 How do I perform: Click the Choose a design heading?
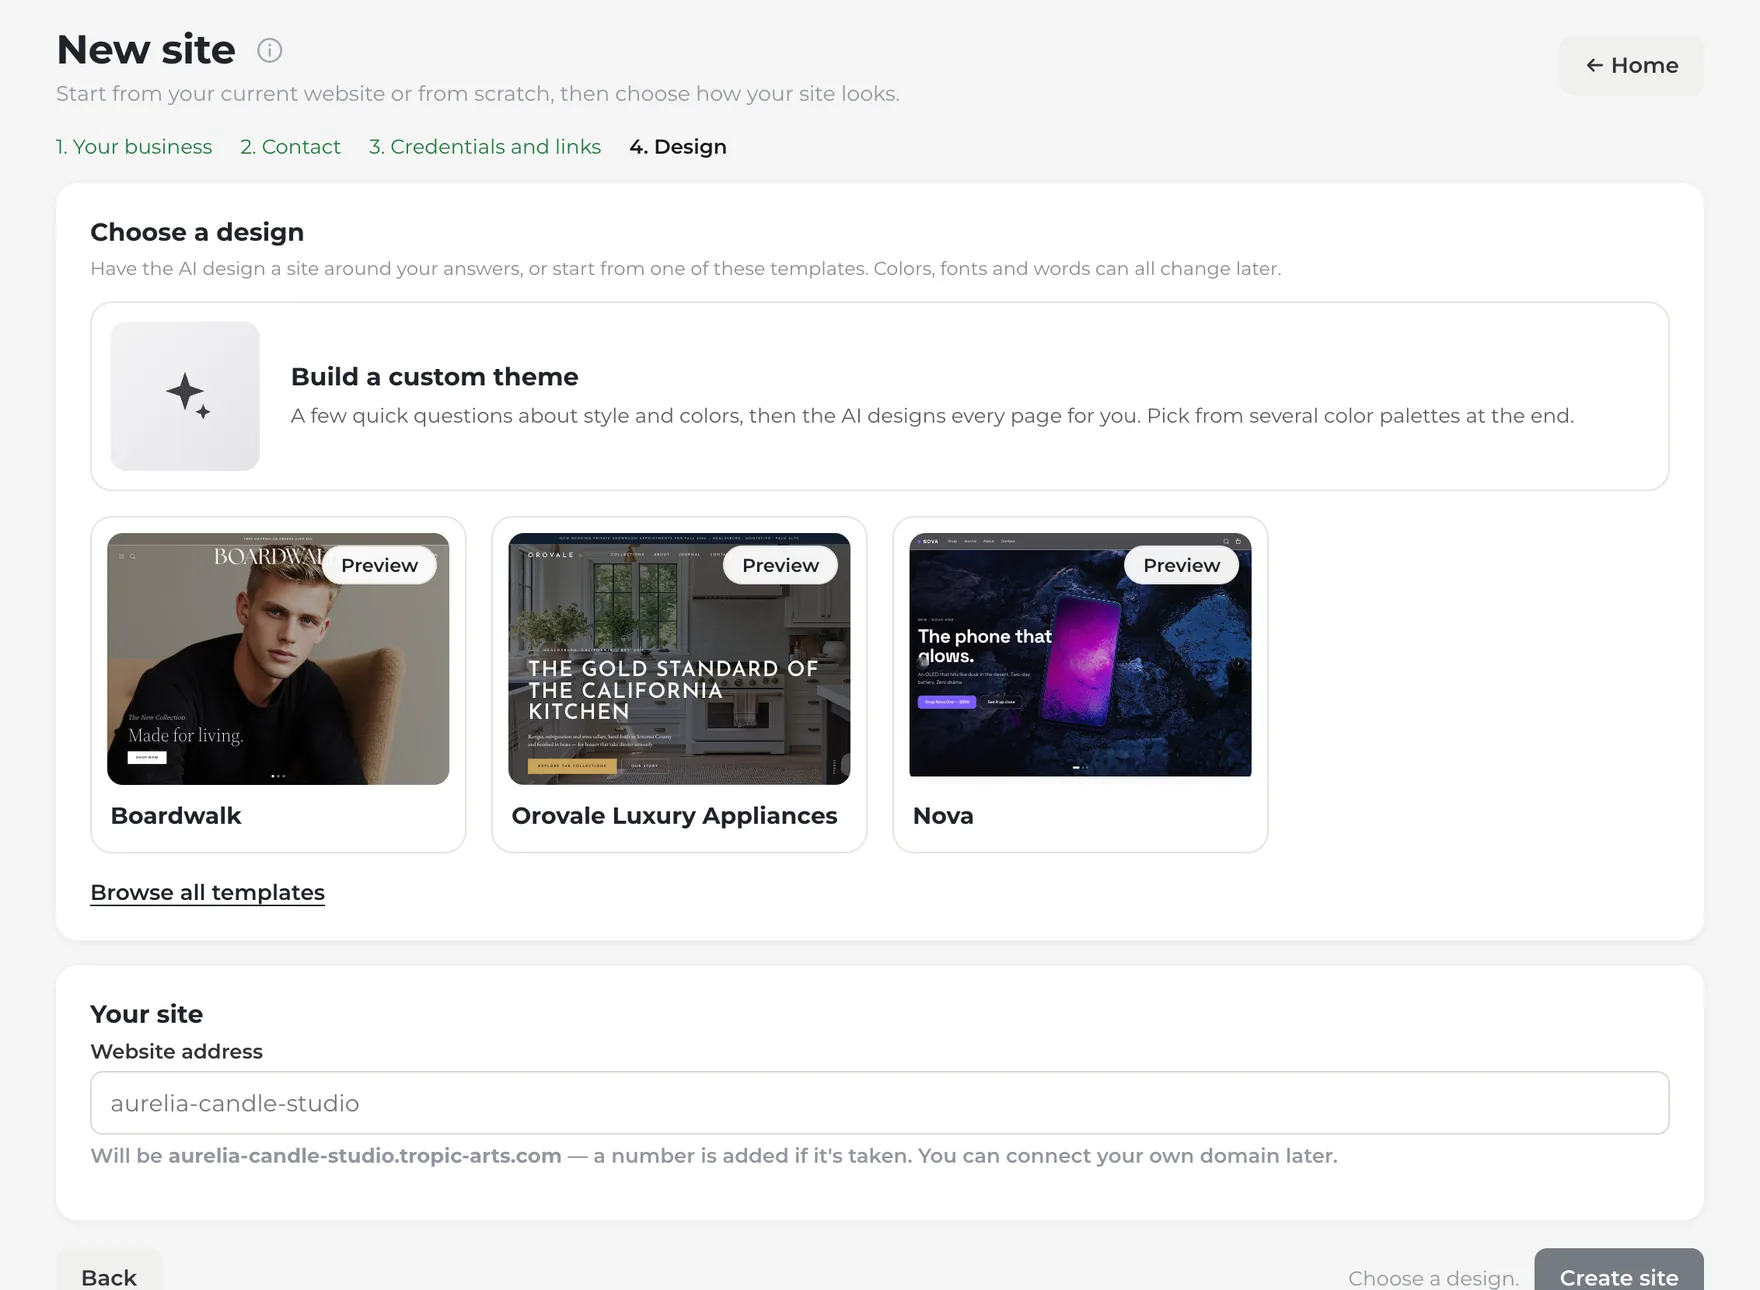tap(197, 232)
